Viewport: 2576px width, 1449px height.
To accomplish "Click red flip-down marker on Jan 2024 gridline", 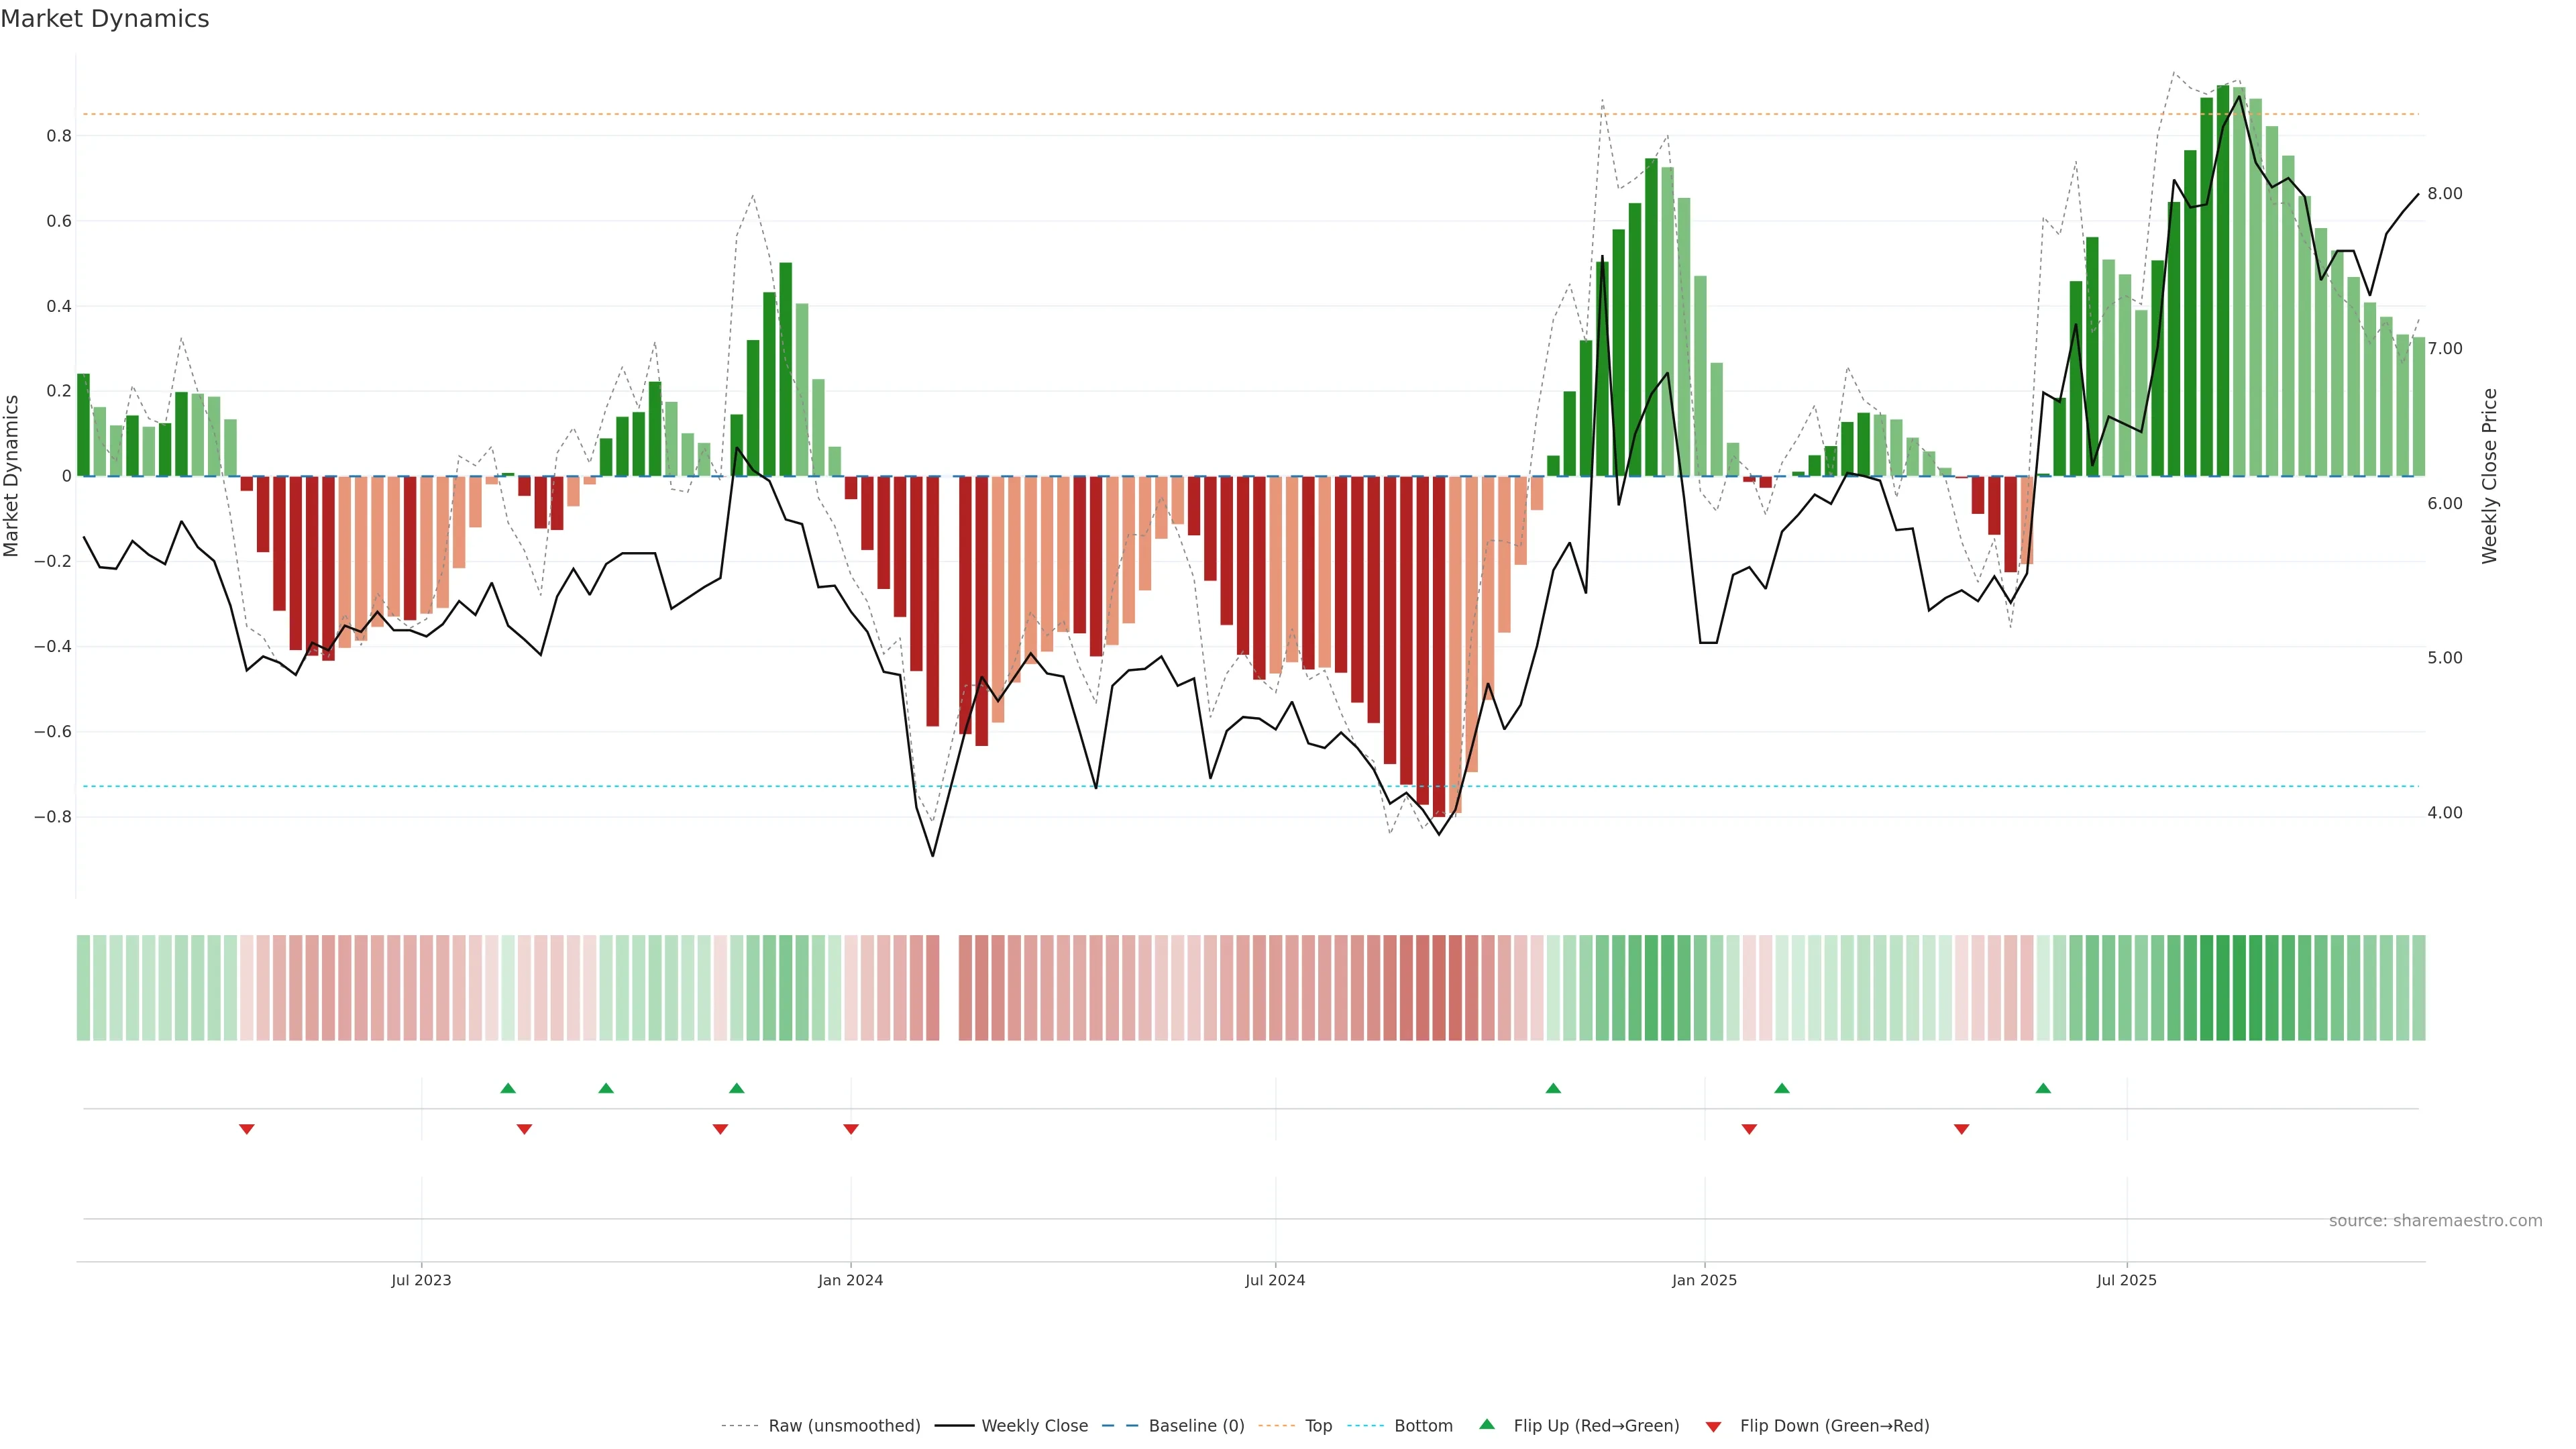I will coord(851,1129).
